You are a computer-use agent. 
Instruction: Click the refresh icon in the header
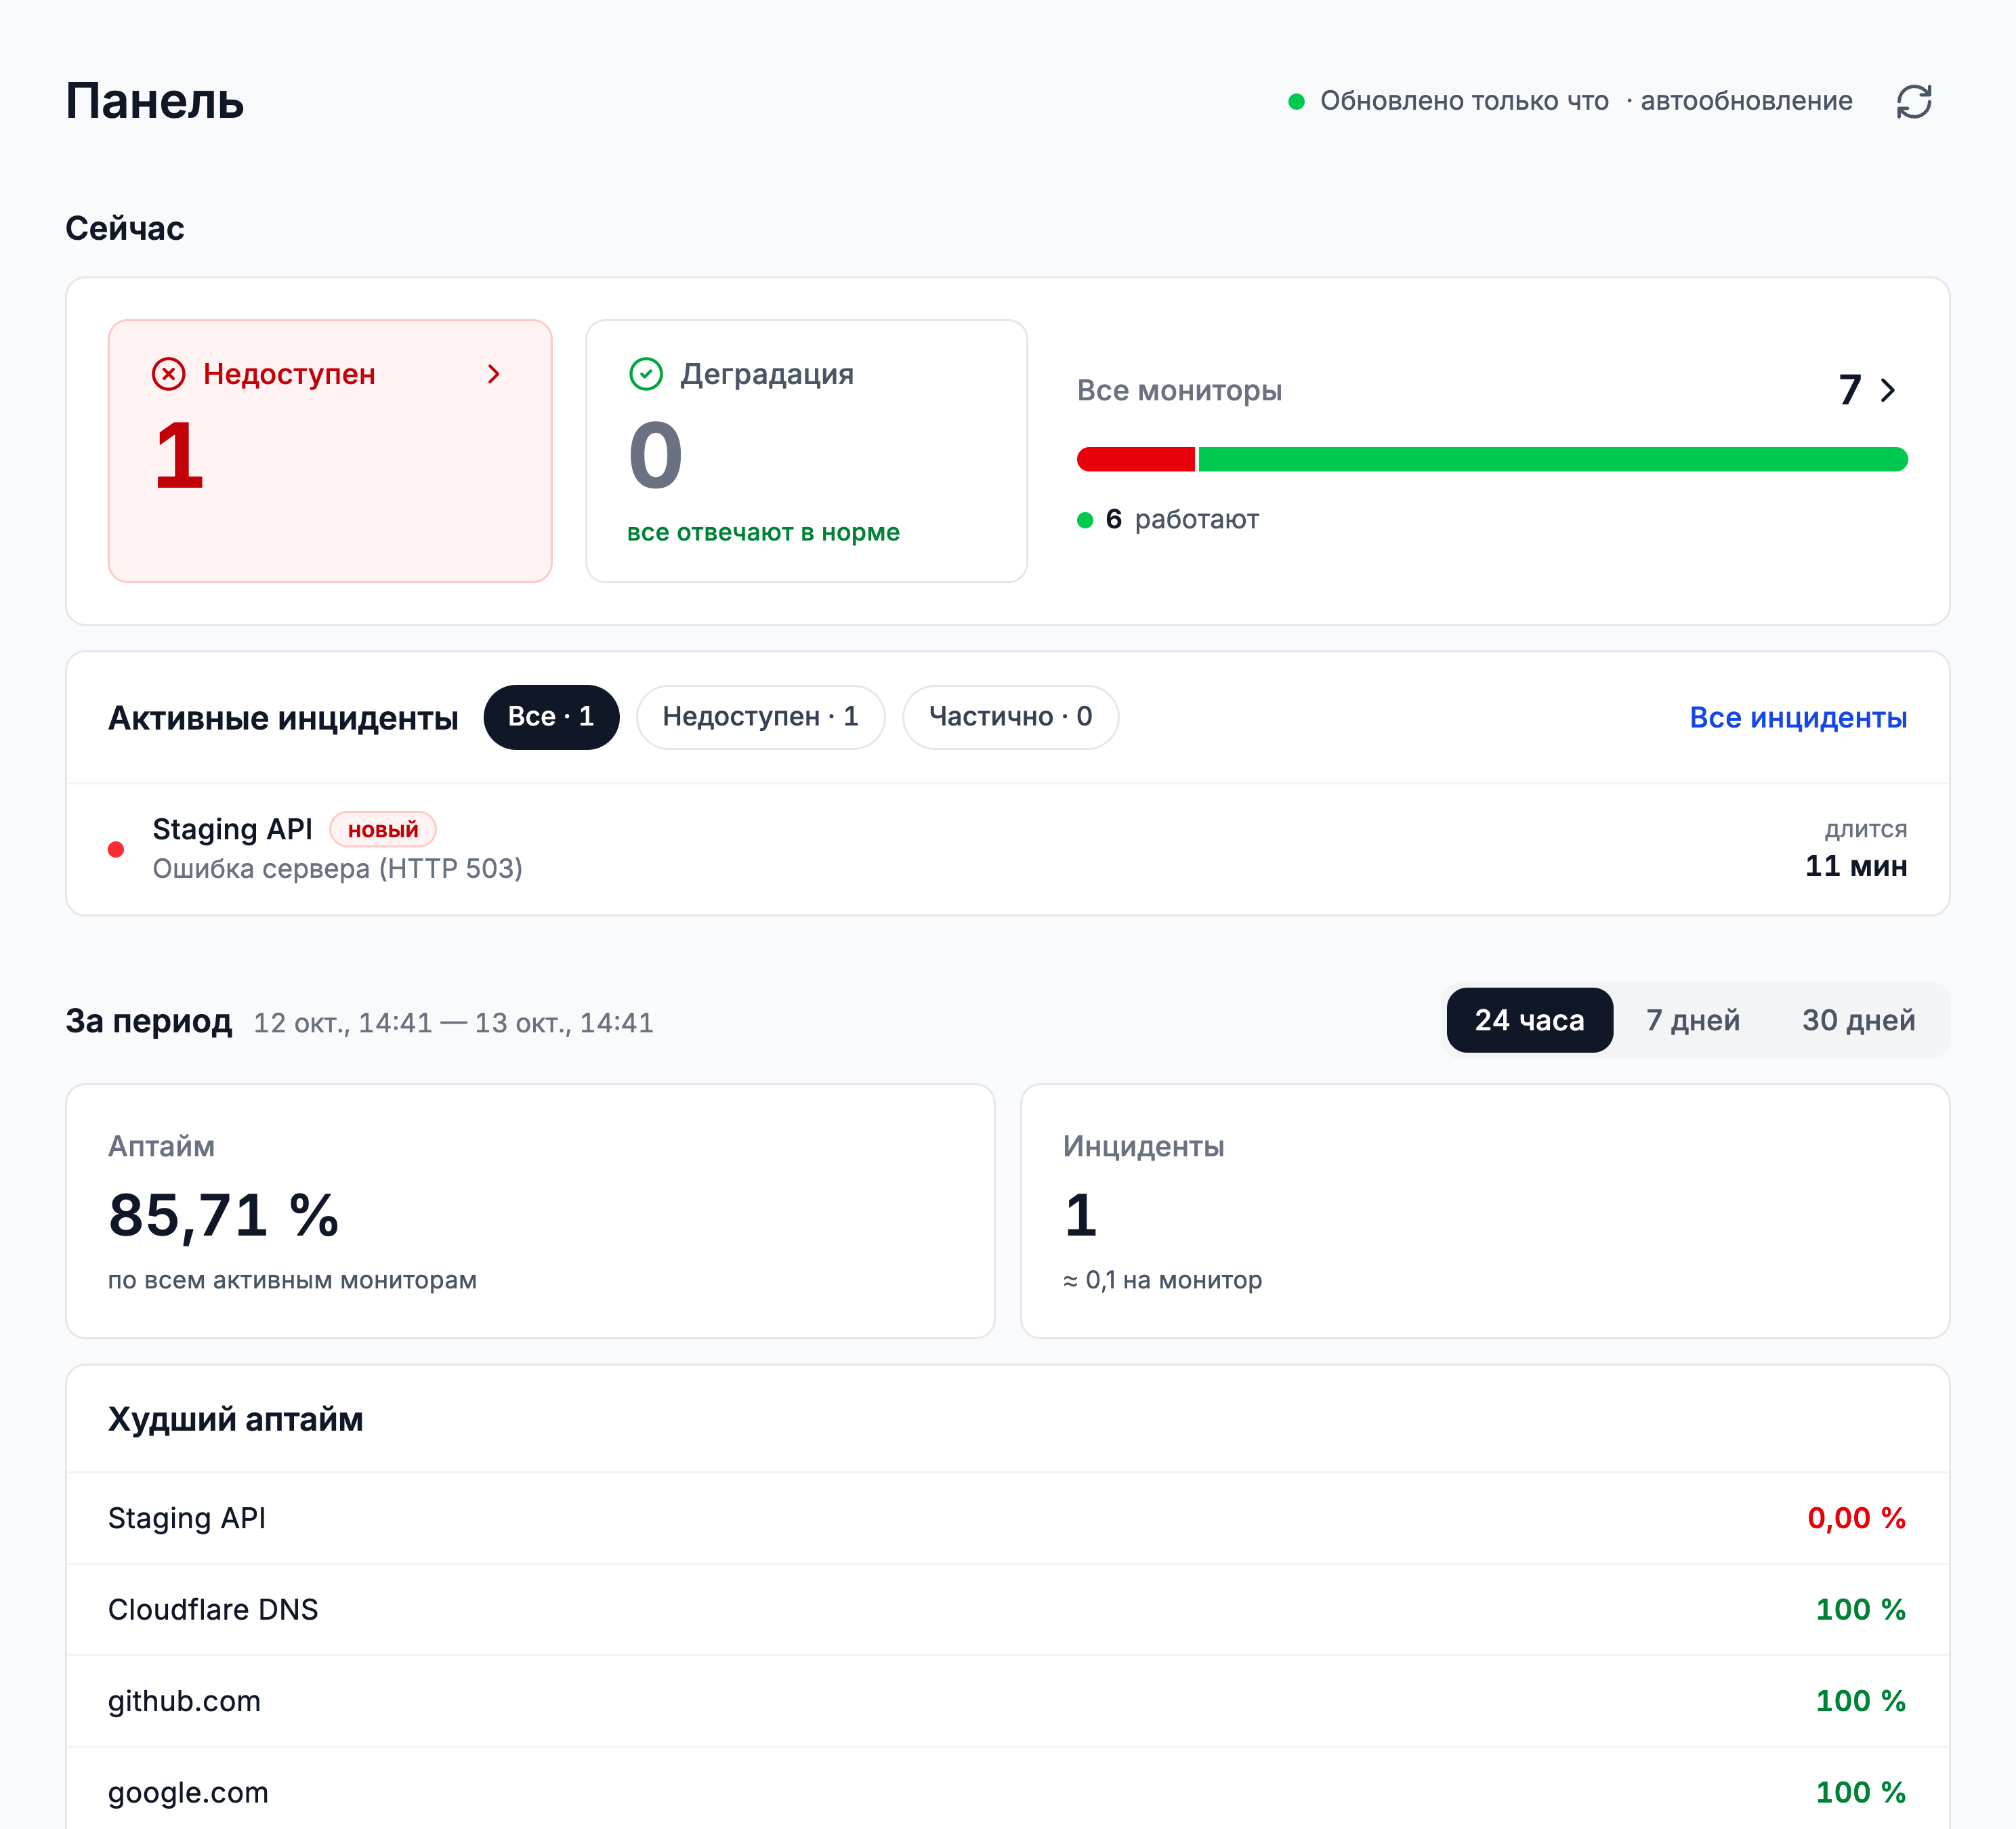tap(1913, 101)
